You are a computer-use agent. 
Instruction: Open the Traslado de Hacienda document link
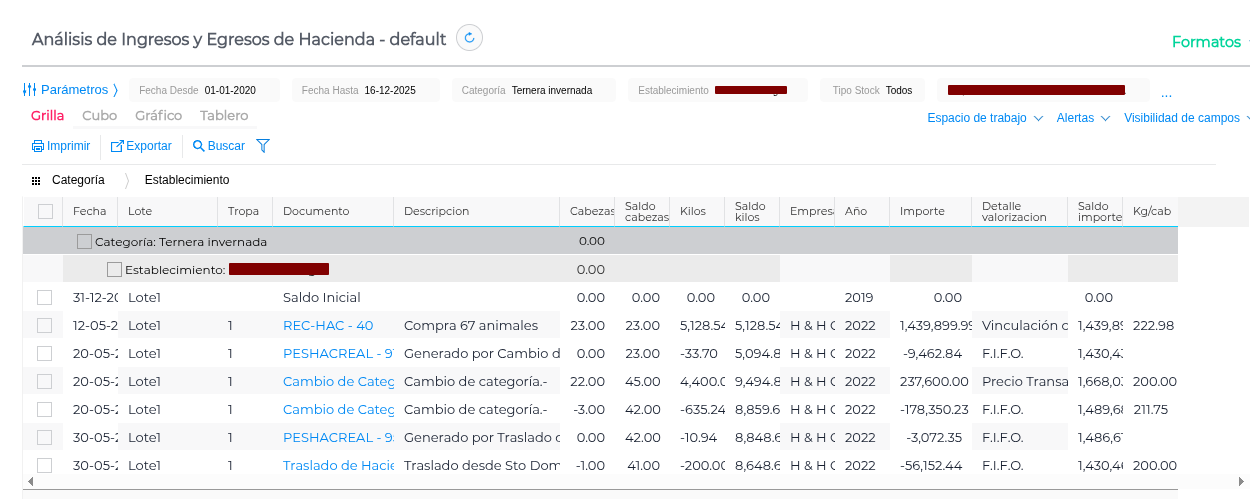coord(338,465)
